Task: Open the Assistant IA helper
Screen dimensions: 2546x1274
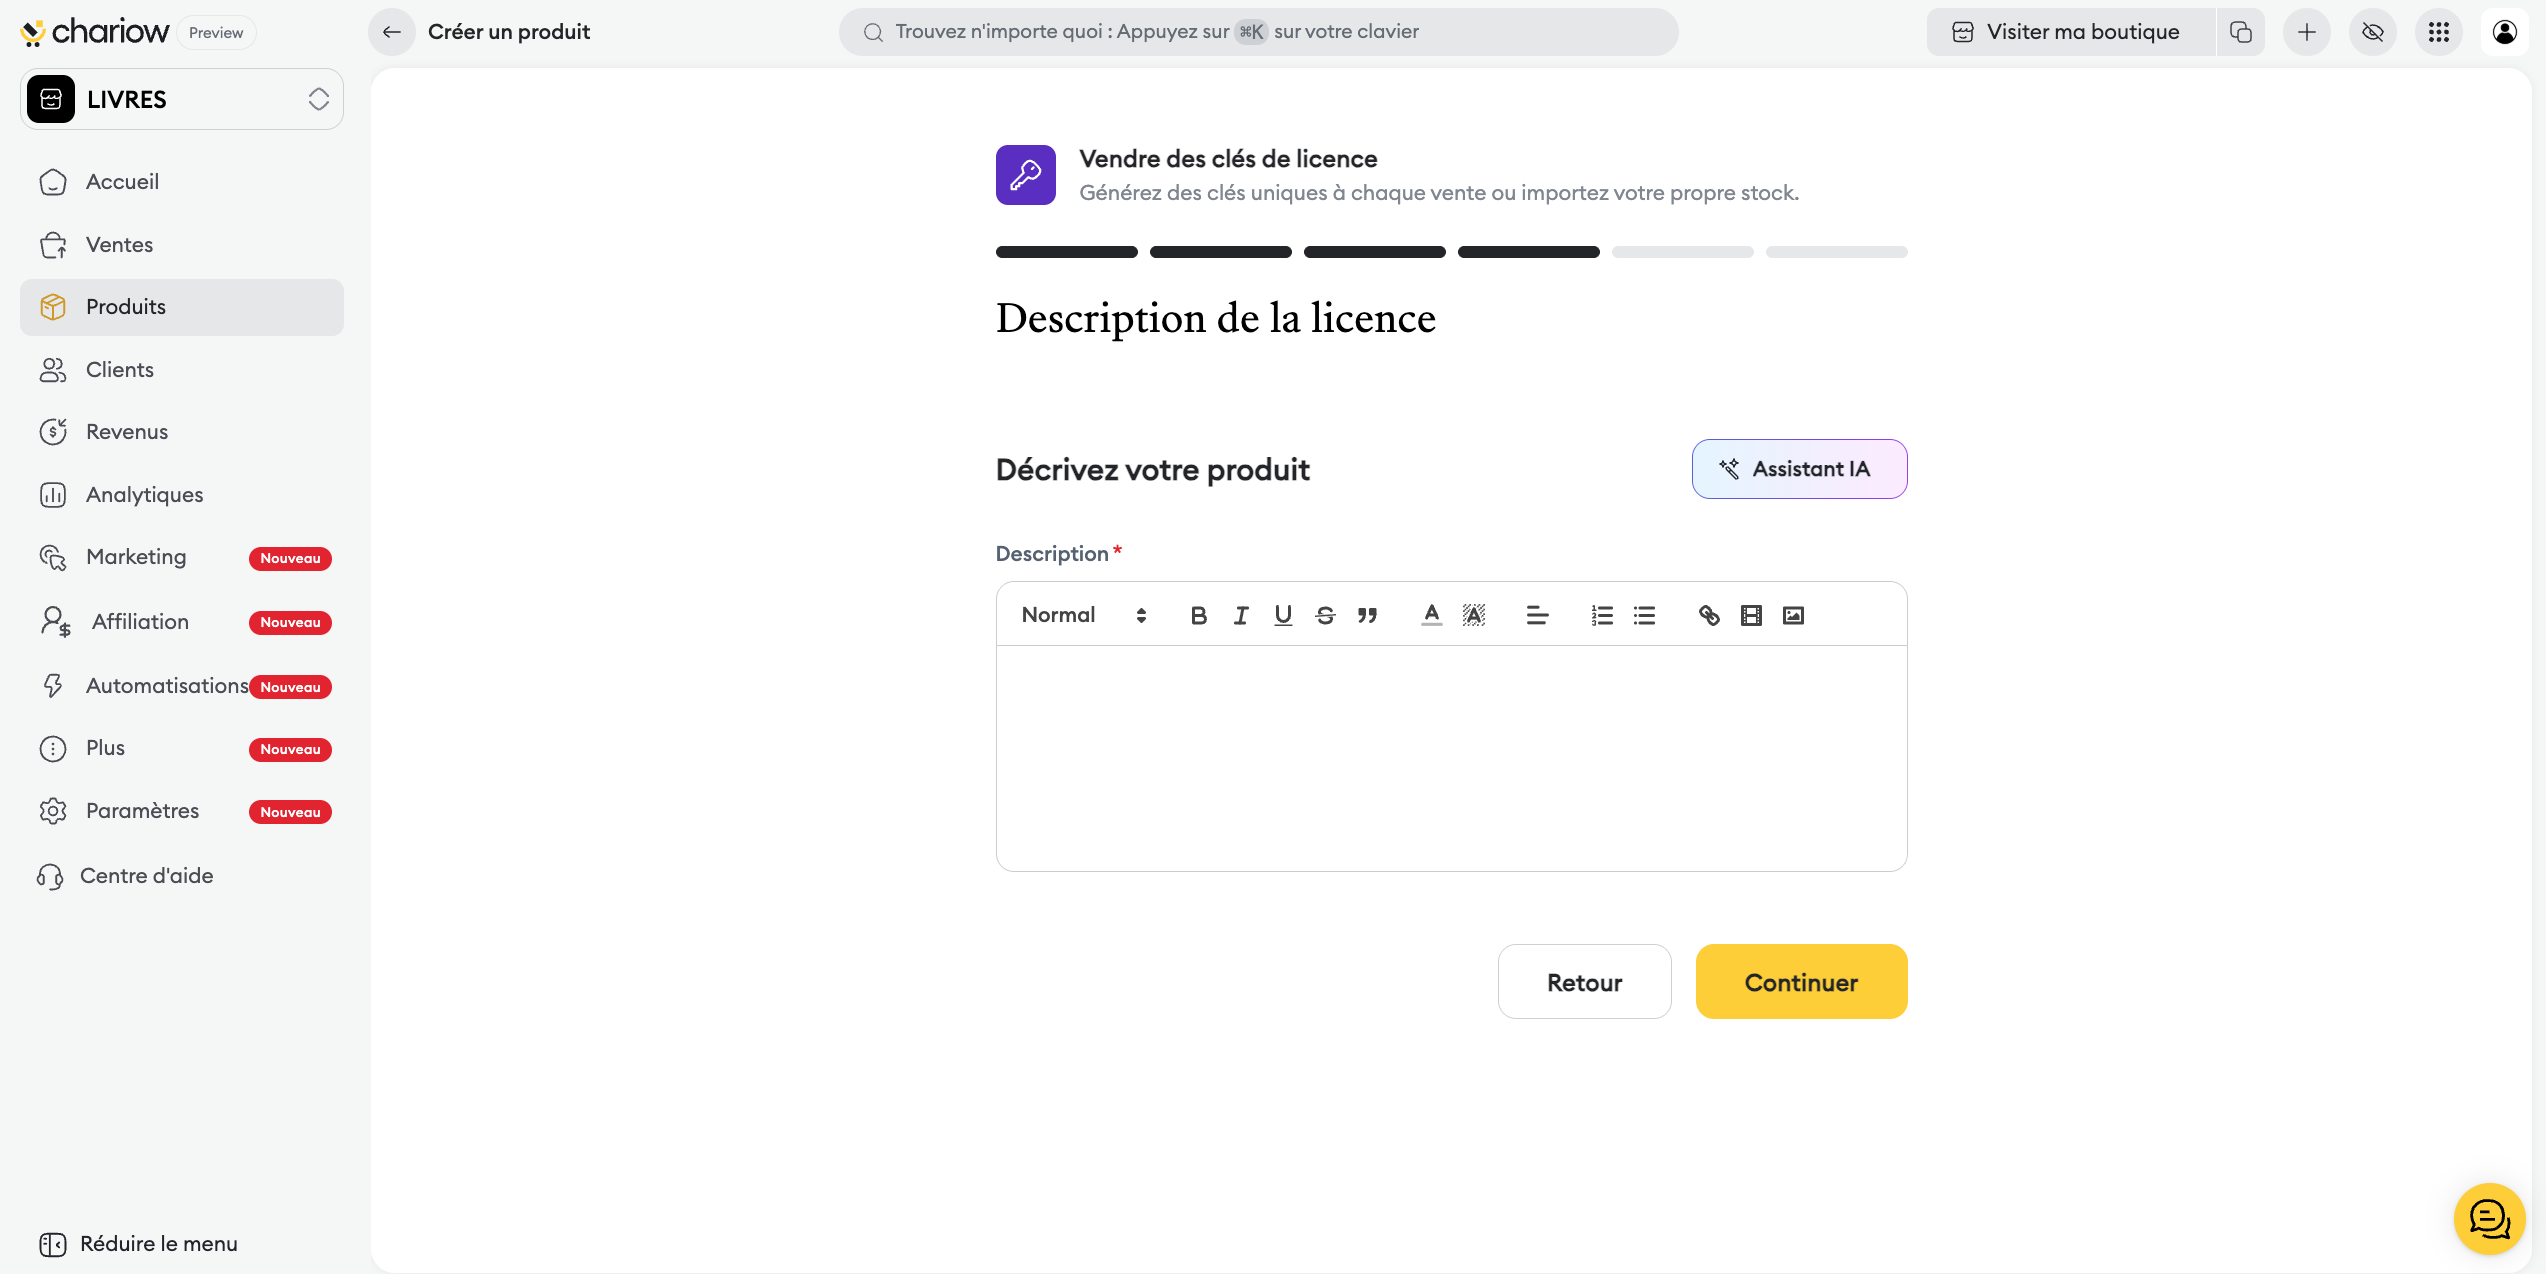Action: [1799, 469]
